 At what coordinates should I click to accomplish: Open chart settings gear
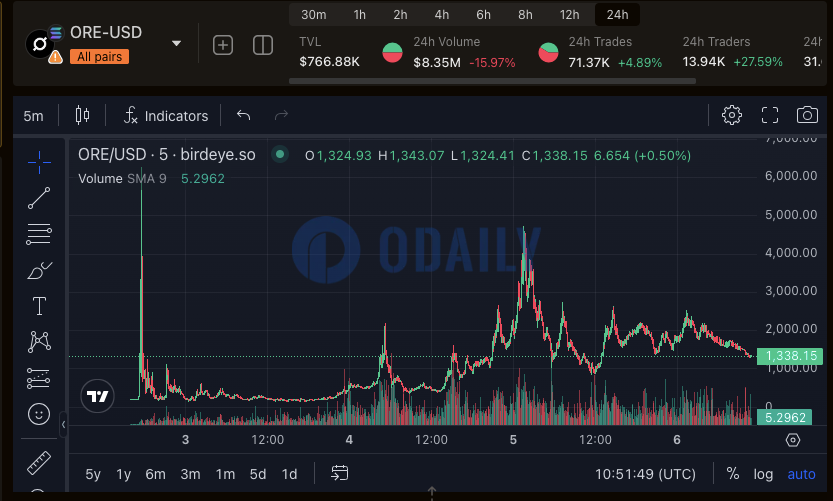(732, 115)
